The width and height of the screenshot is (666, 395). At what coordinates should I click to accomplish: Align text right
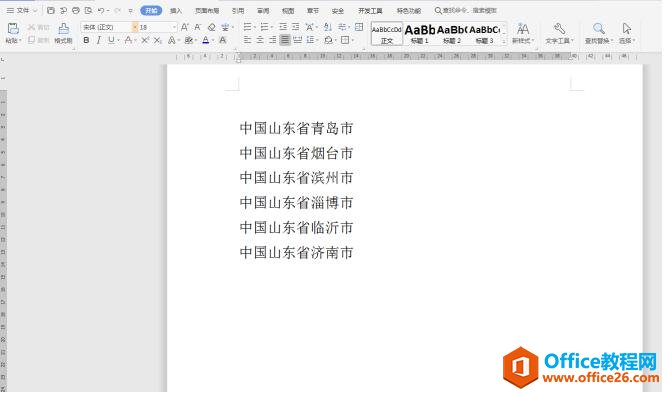pos(272,40)
